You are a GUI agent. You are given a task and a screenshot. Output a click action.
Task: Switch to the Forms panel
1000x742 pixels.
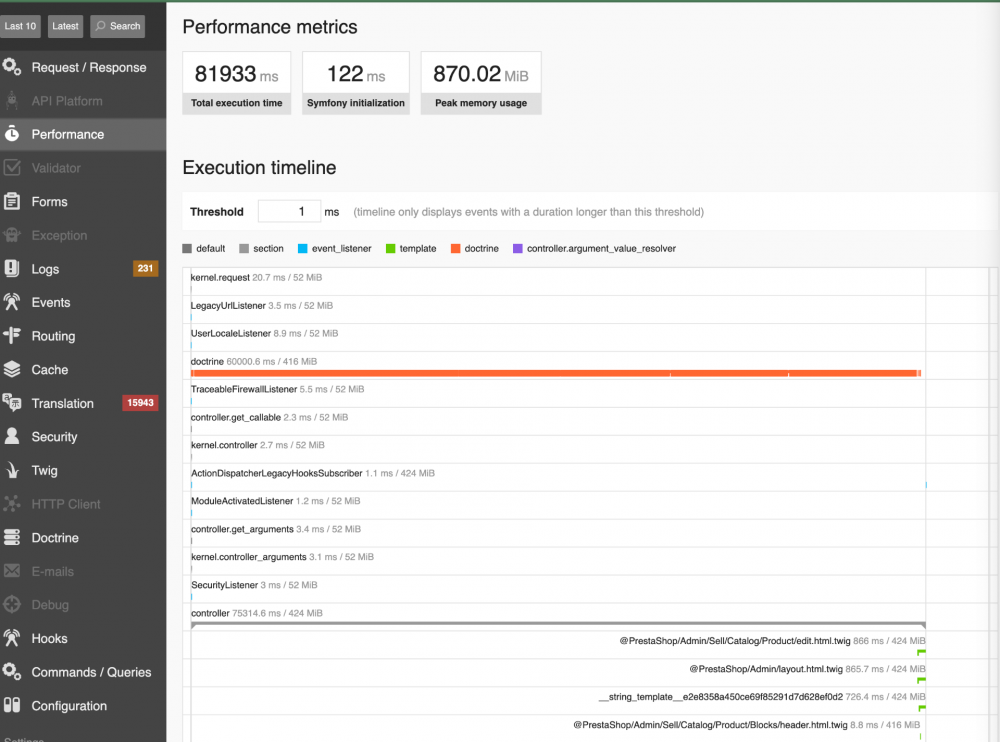pyautogui.click(x=12, y=201)
